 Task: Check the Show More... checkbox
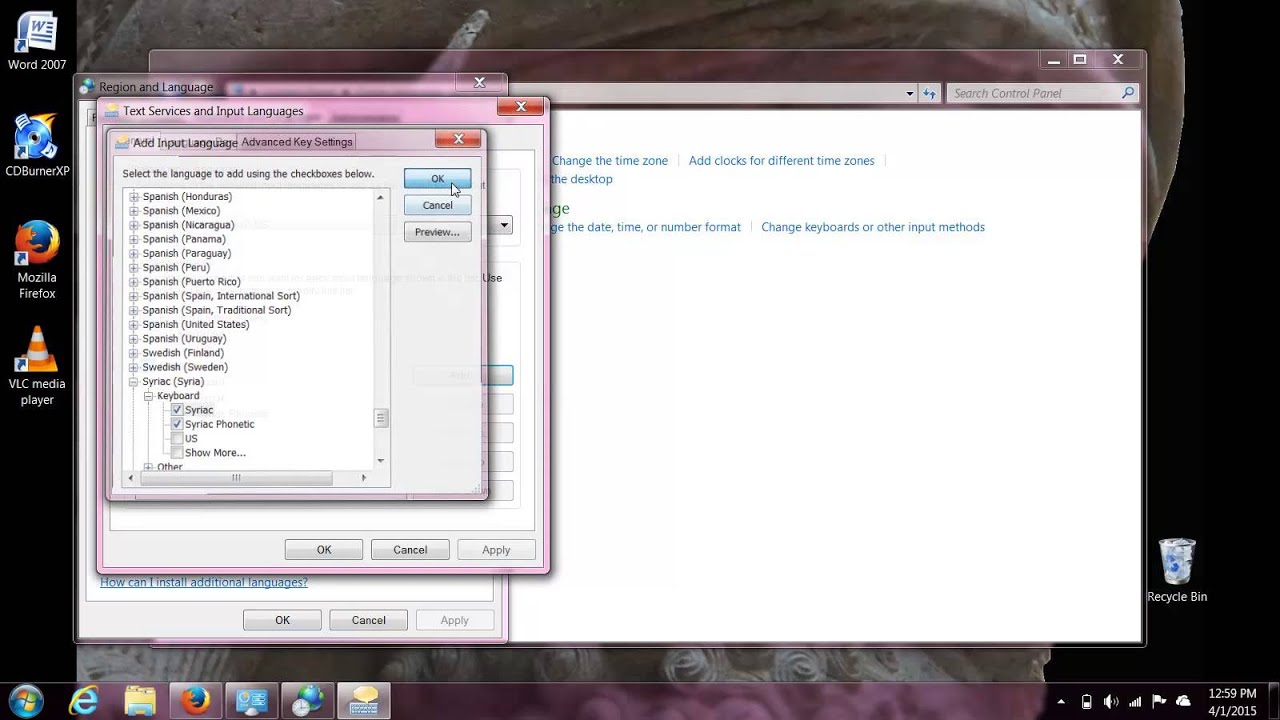(177, 452)
